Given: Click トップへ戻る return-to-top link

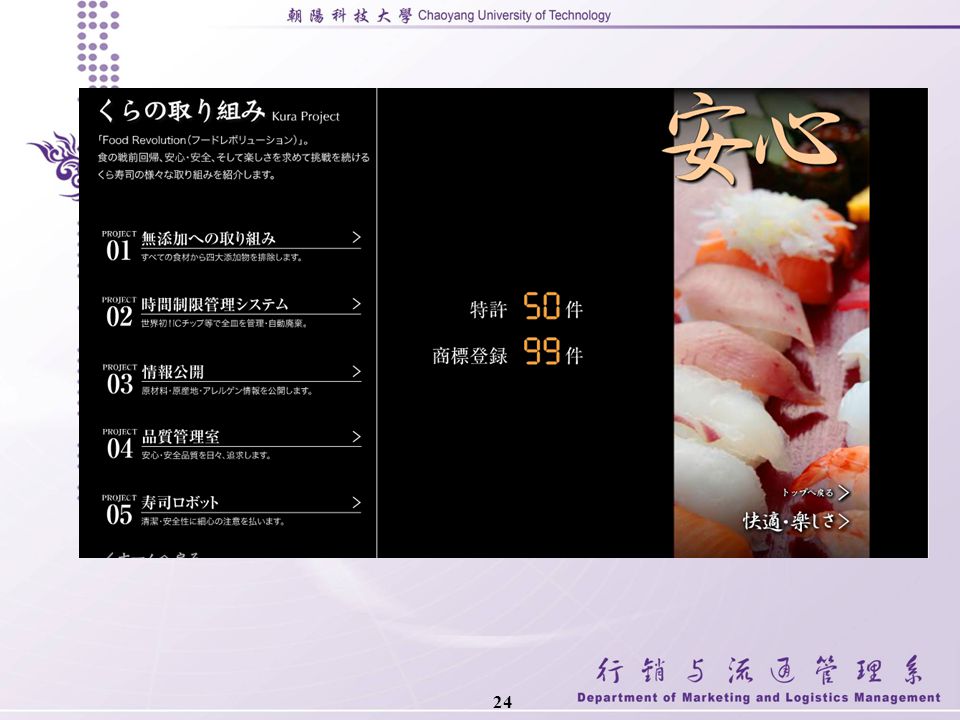Looking at the screenshot, I should [816, 492].
